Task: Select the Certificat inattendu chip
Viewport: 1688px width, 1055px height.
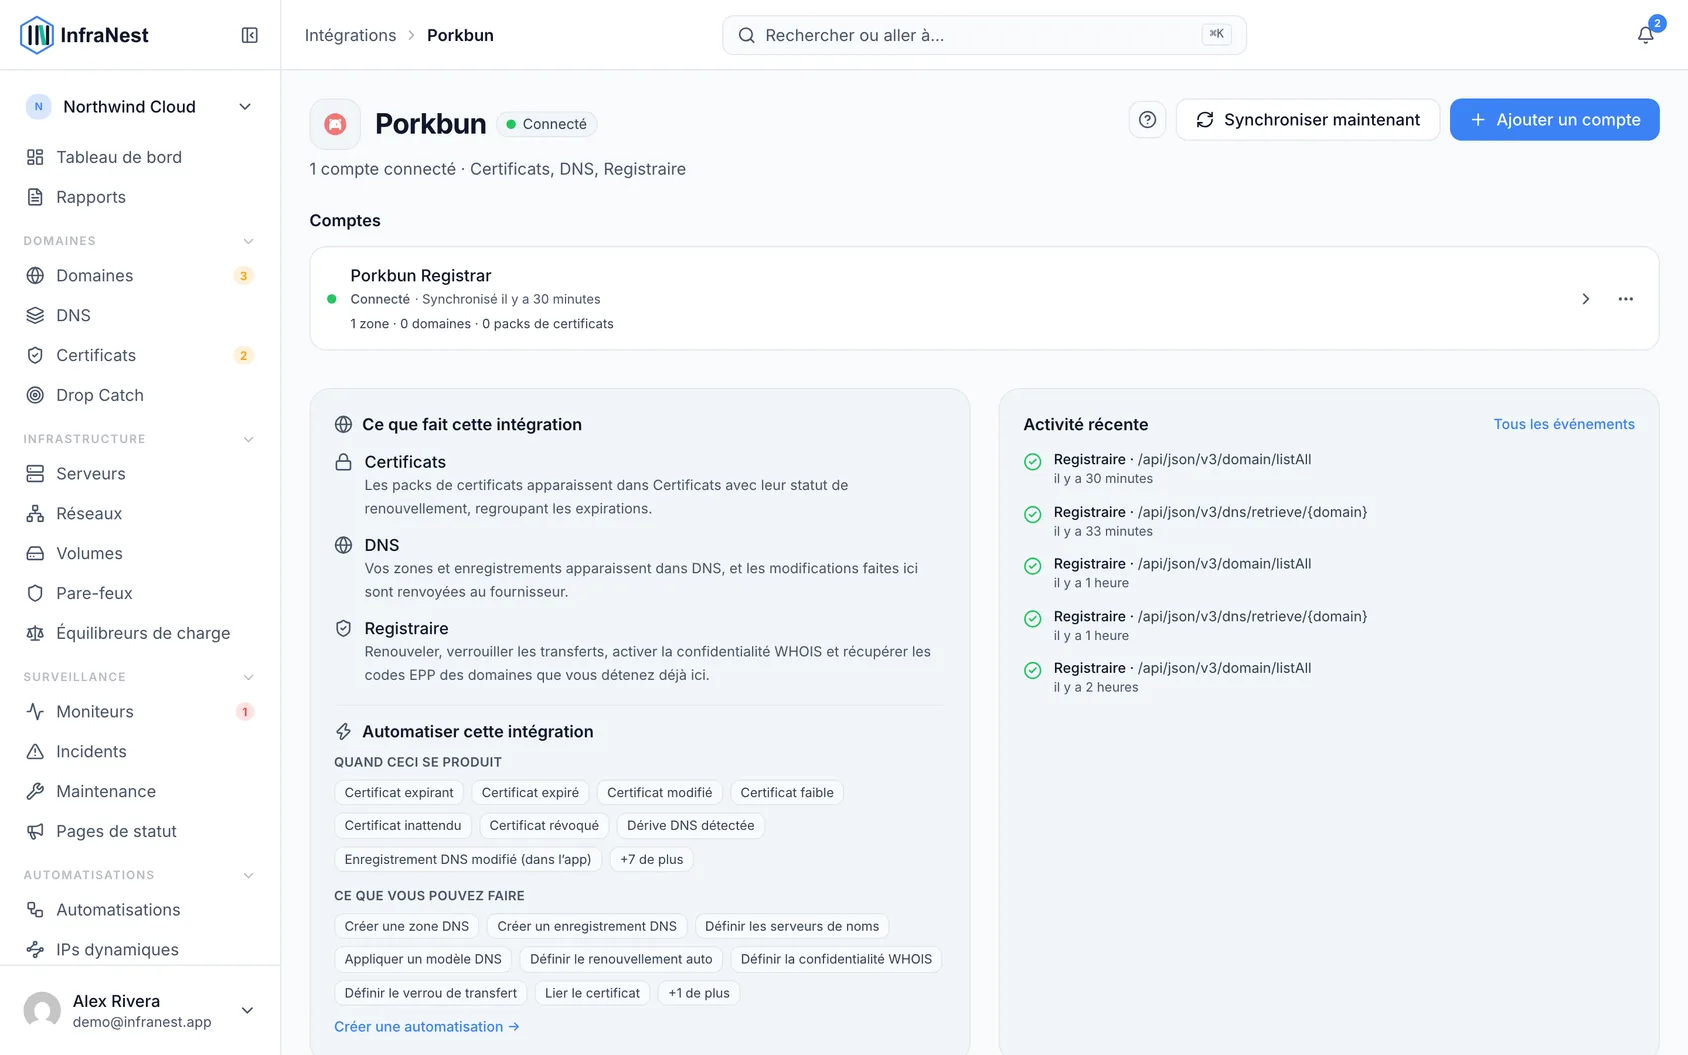Action: point(403,826)
